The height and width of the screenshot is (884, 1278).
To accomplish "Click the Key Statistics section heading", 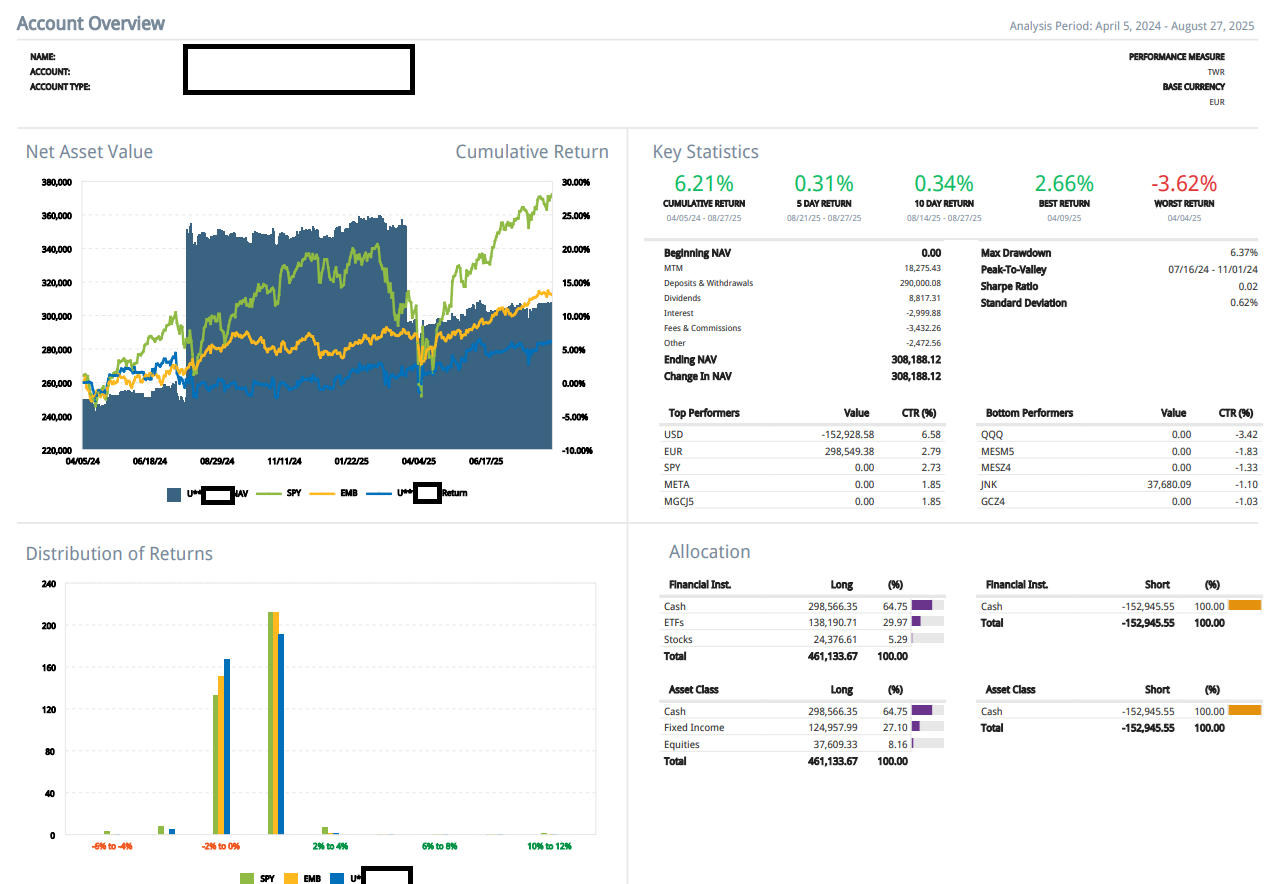I will tap(705, 152).
